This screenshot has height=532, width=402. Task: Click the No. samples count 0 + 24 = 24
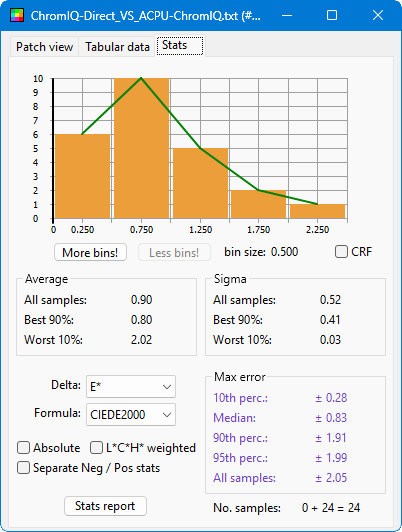pyautogui.click(x=331, y=508)
